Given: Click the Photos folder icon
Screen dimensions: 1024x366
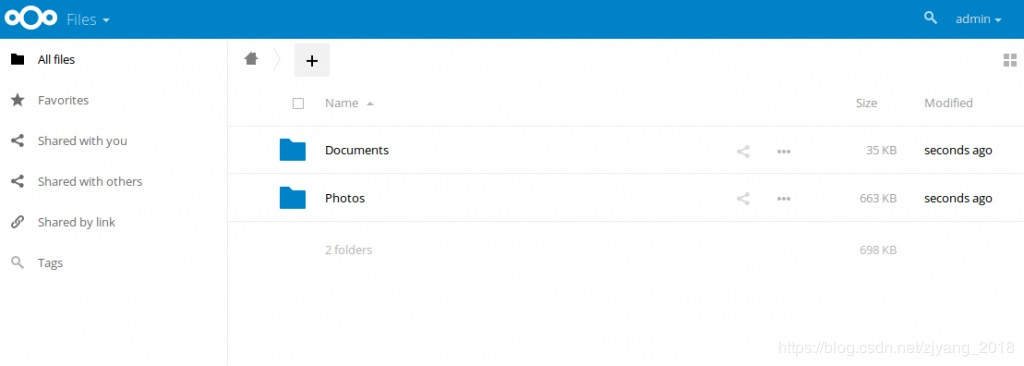Looking at the screenshot, I should pos(293,197).
